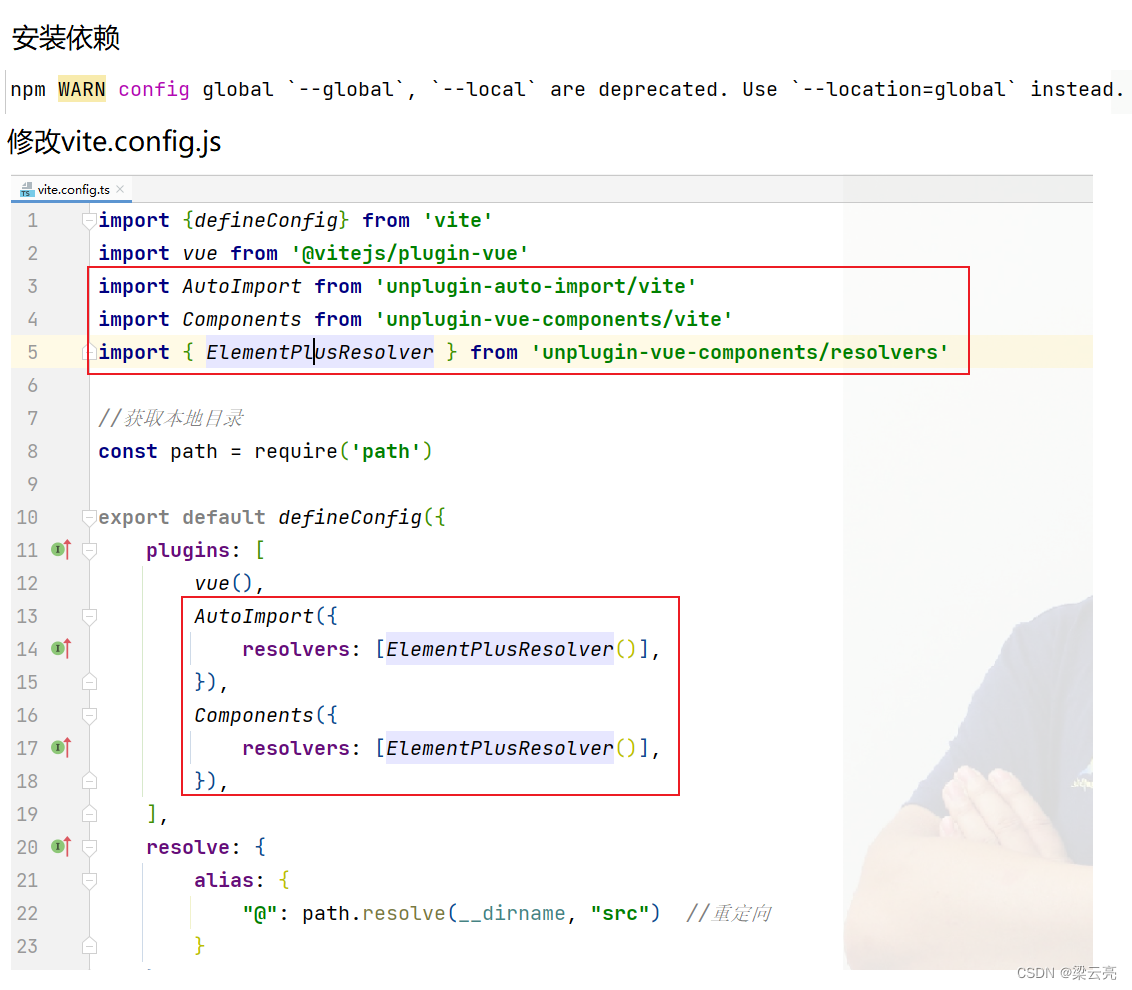
Task: Click the TypeScript file icon on vite.config.ts tab
Action: tap(27, 190)
